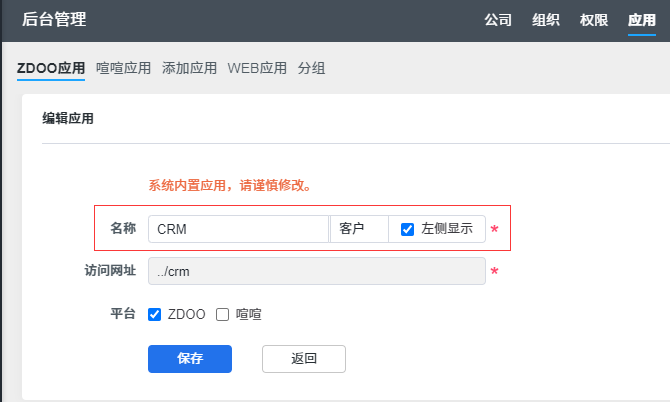The width and height of the screenshot is (670, 402).
Task: Click the 访问网址 field showing ../crm
Action: point(317,271)
